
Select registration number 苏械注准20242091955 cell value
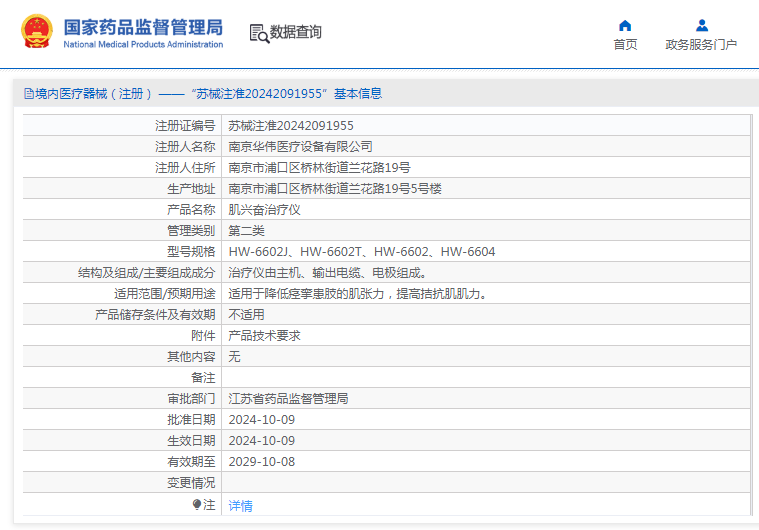(x=291, y=126)
